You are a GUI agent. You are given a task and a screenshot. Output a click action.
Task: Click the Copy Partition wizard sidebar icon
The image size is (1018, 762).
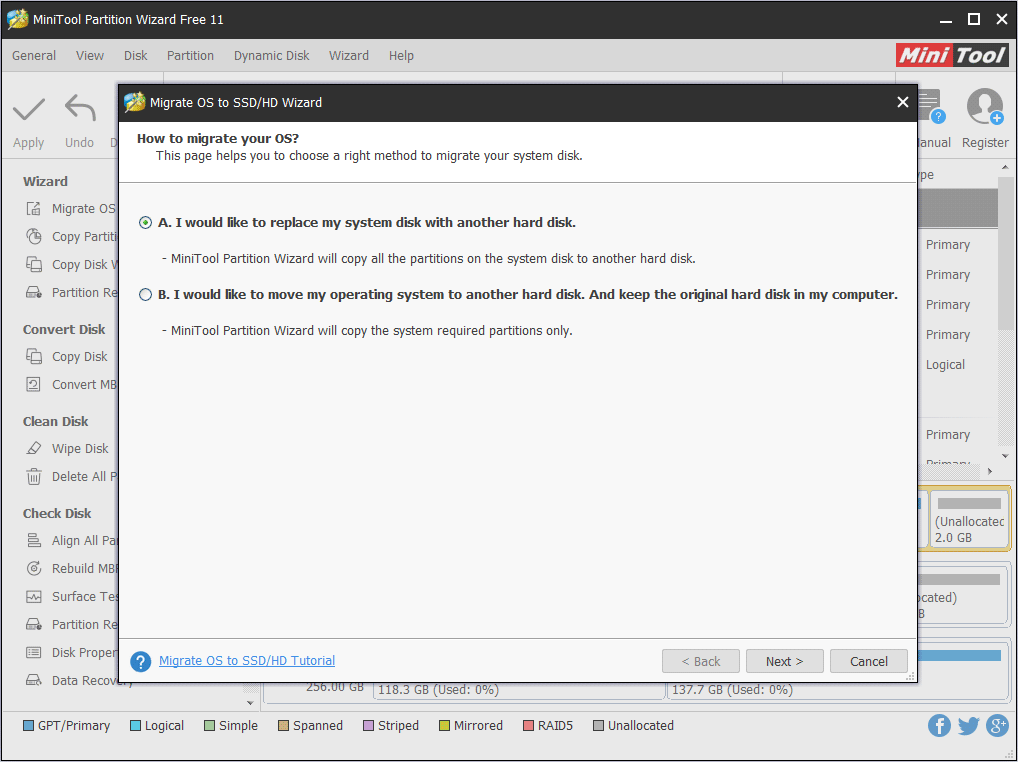(33, 236)
